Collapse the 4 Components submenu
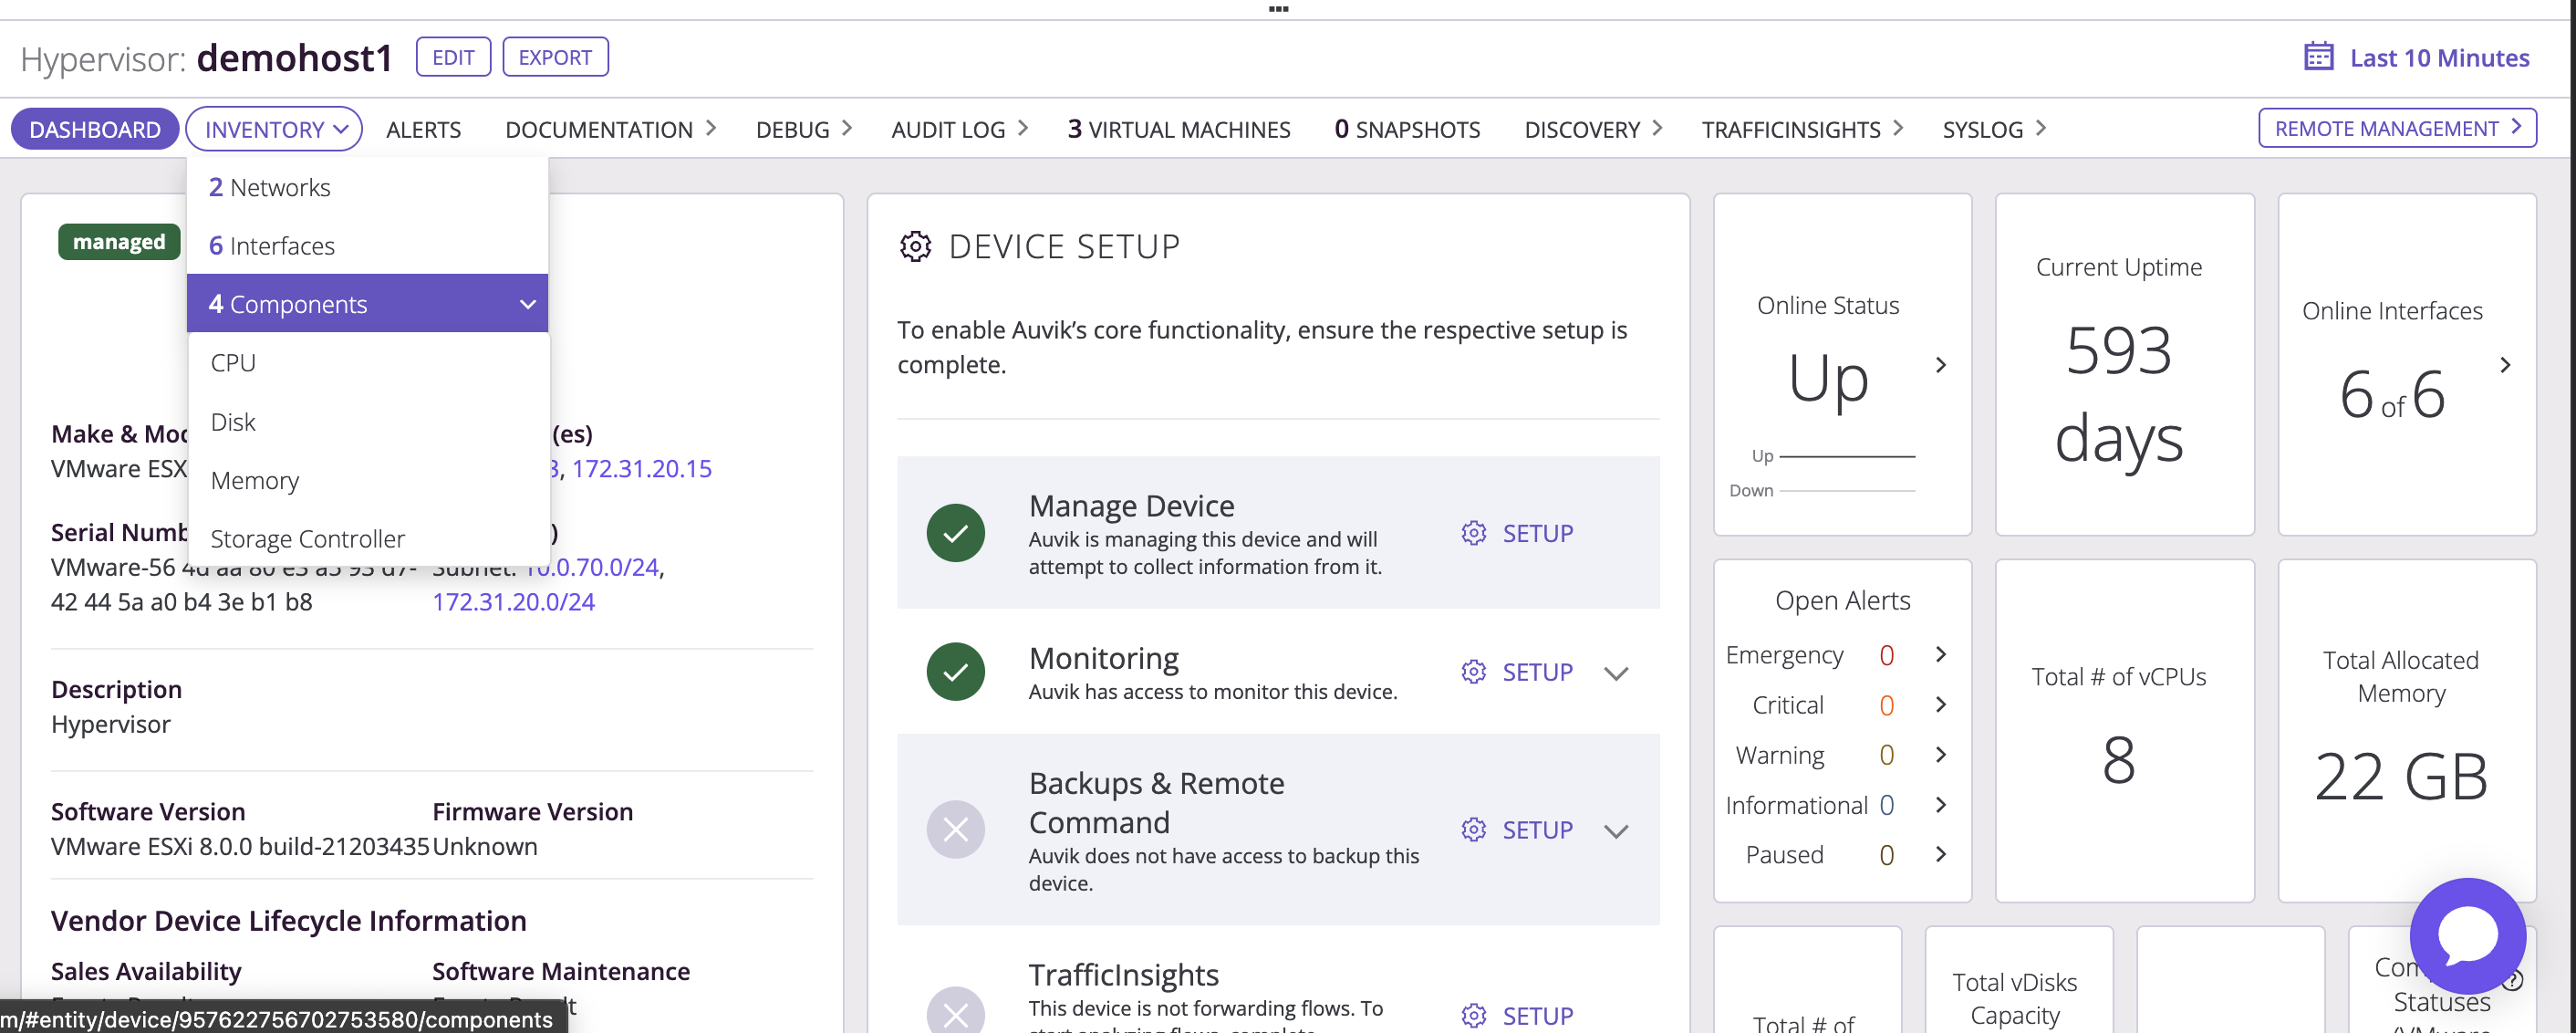Screen dimensions: 2576x1033 pos(528,304)
